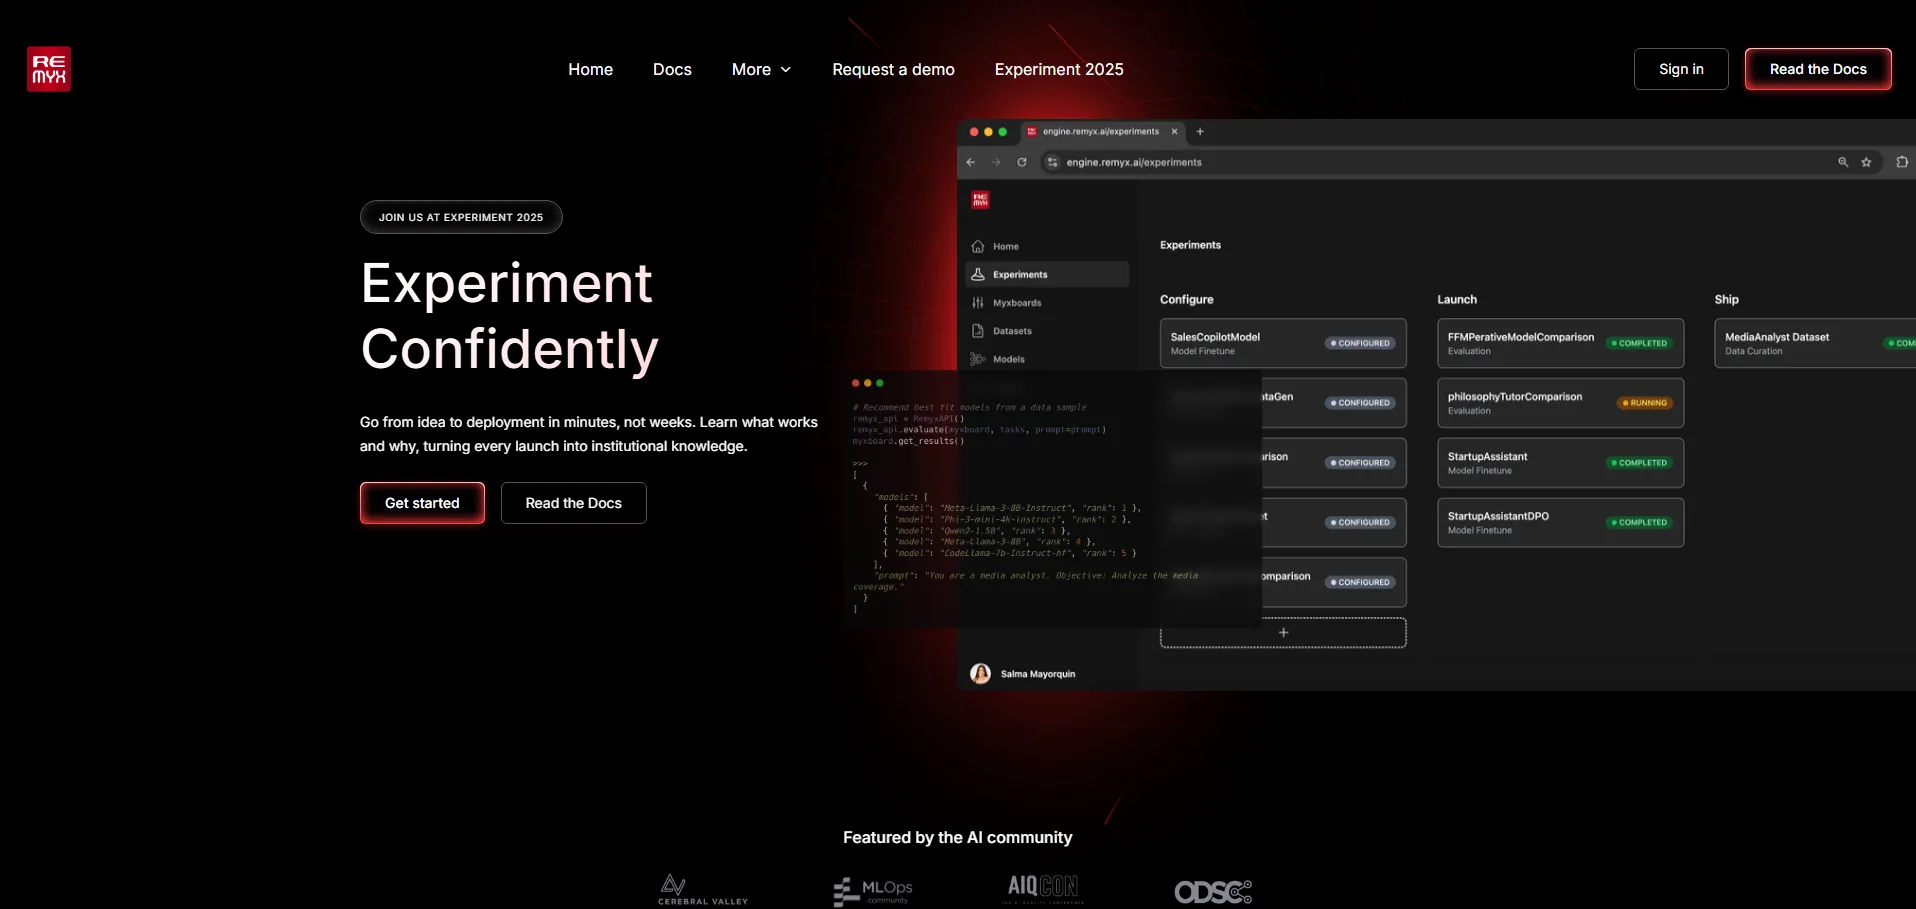Expand the More dropdown menu
Viewport: 1916px width, 909px height.
(x=751, y=69)
